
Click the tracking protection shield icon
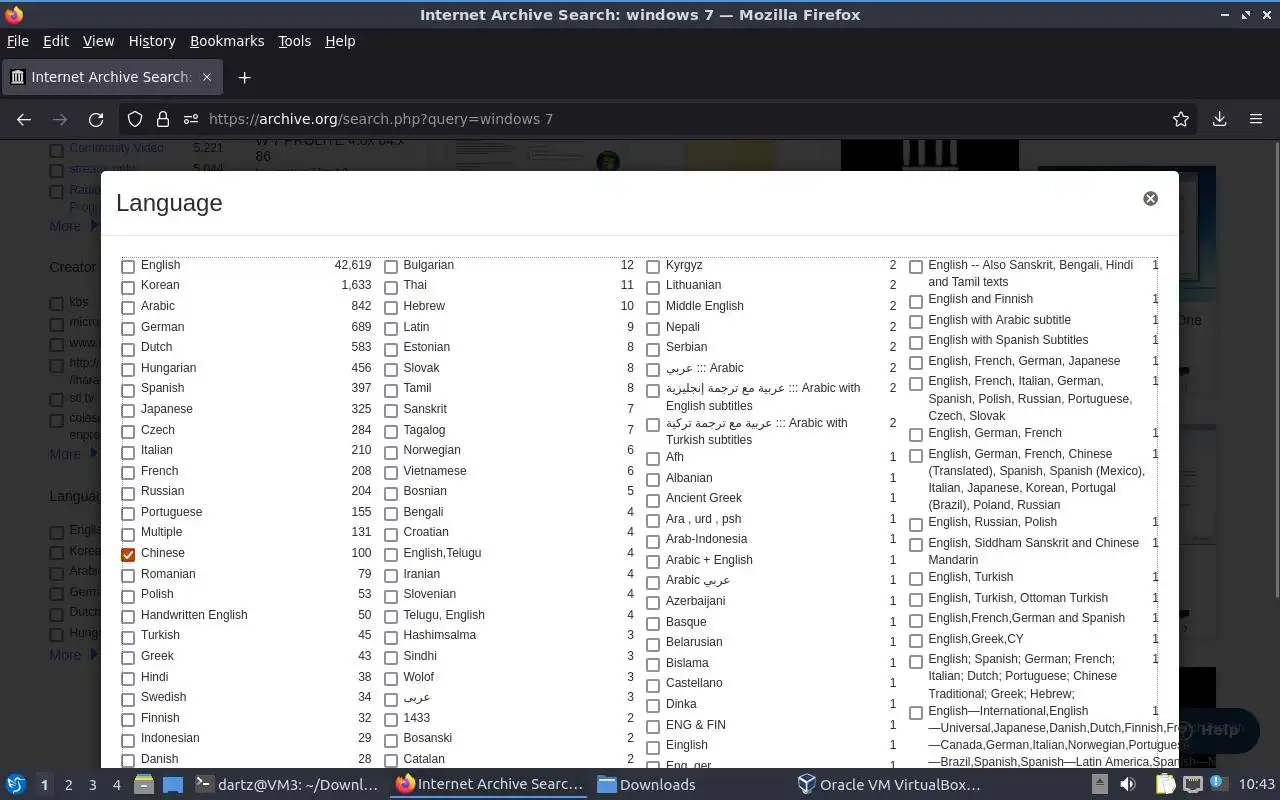135,119
